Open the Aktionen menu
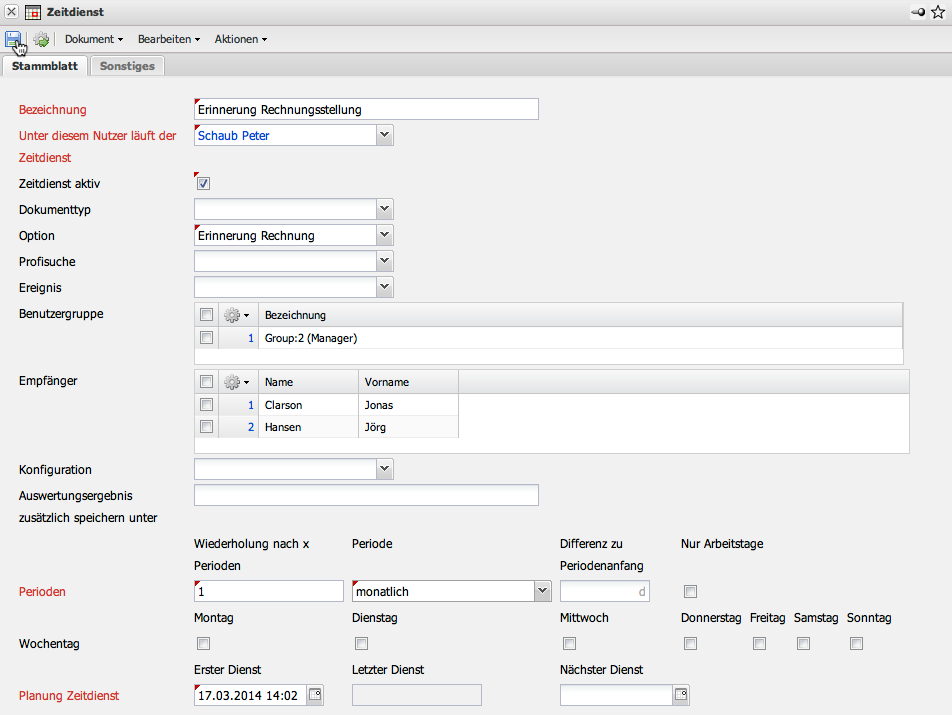The height and width of the screenshot is (715, 952). pyautogui.click(x=240, y=39)
